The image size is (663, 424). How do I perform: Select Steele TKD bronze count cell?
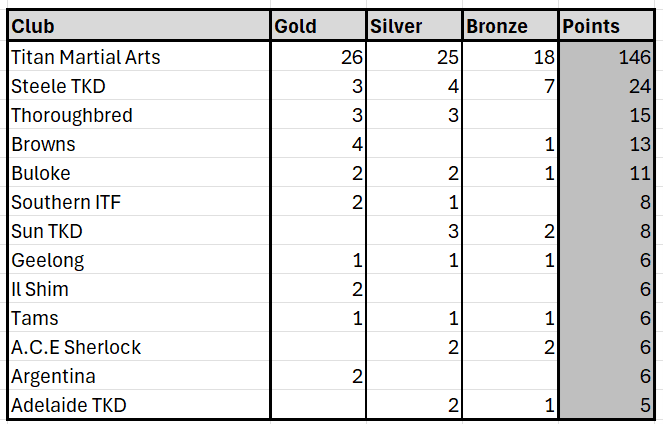[x=510, y=86]
